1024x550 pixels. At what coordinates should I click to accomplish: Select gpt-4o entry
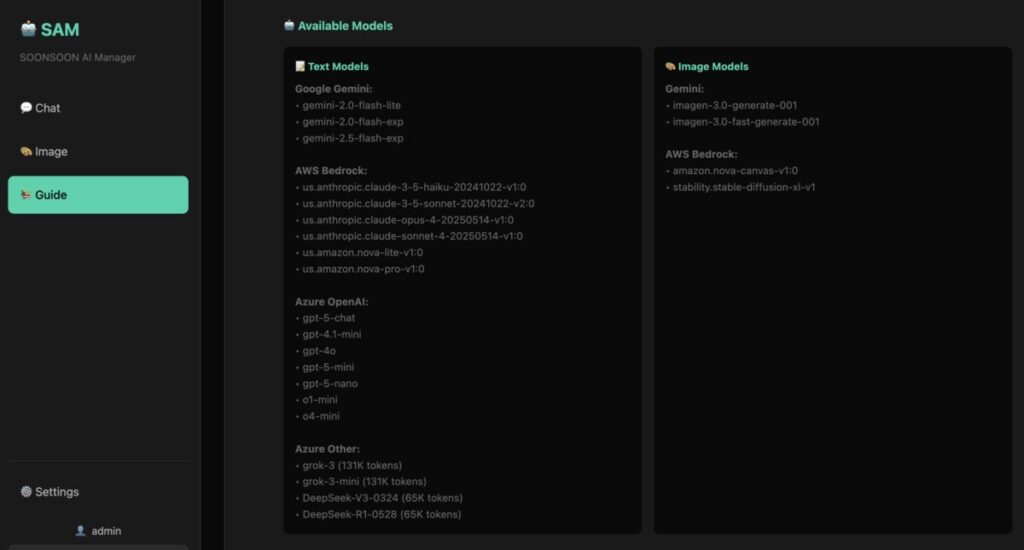tap(319, 351)
